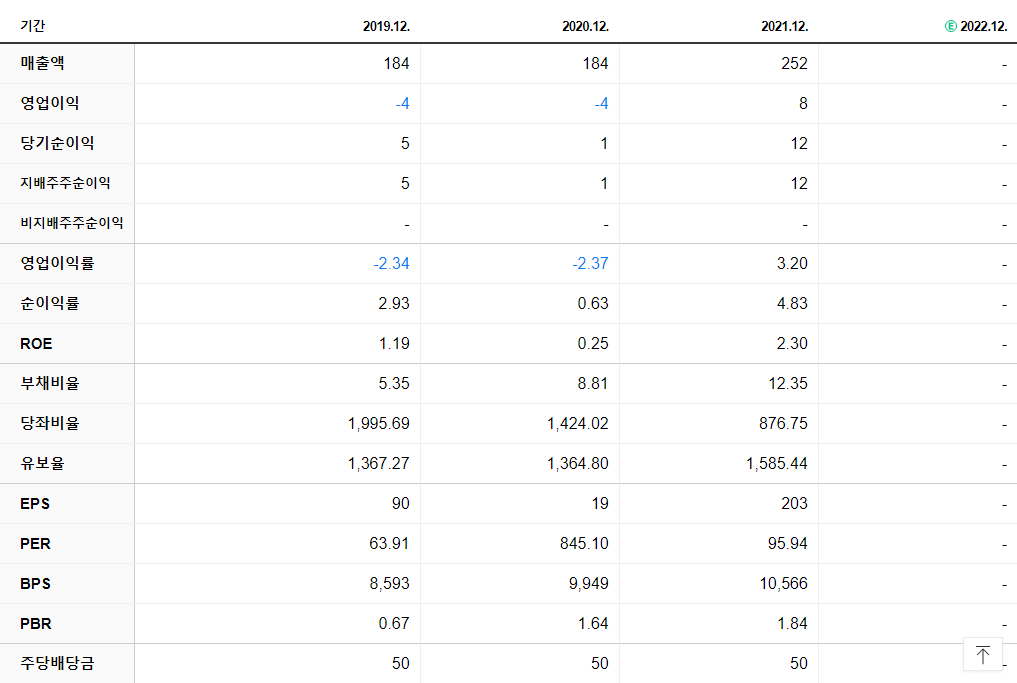Click the green estimate E icon
Screen dimensions: 1017x683
(x=950, y=27)
